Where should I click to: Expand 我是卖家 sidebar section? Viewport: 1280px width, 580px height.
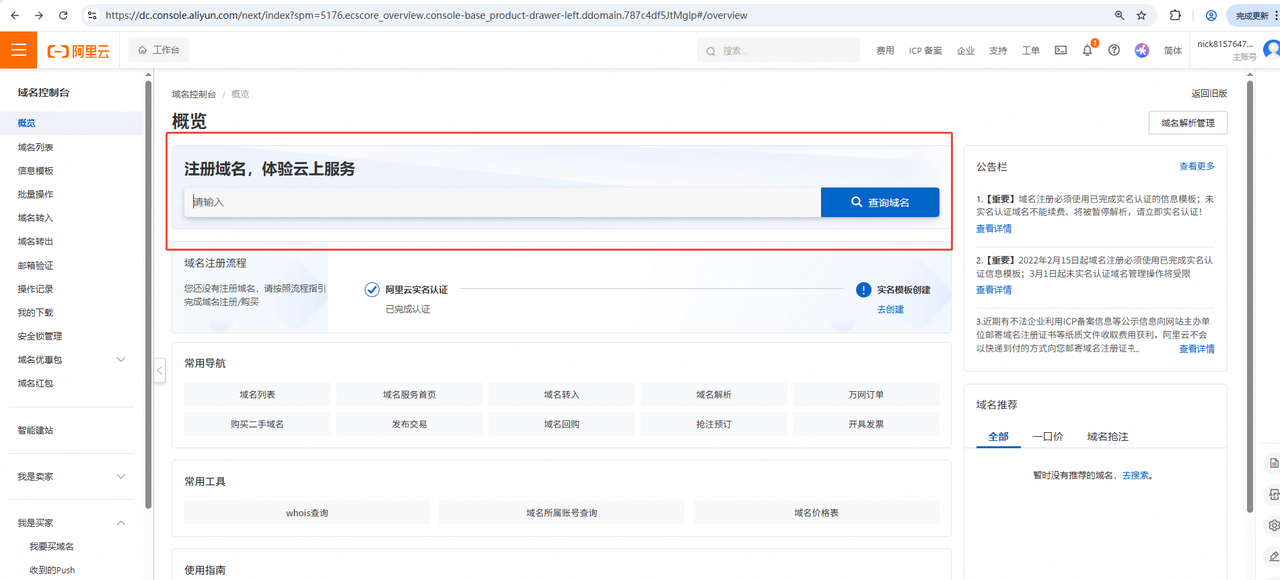point(121,477)
